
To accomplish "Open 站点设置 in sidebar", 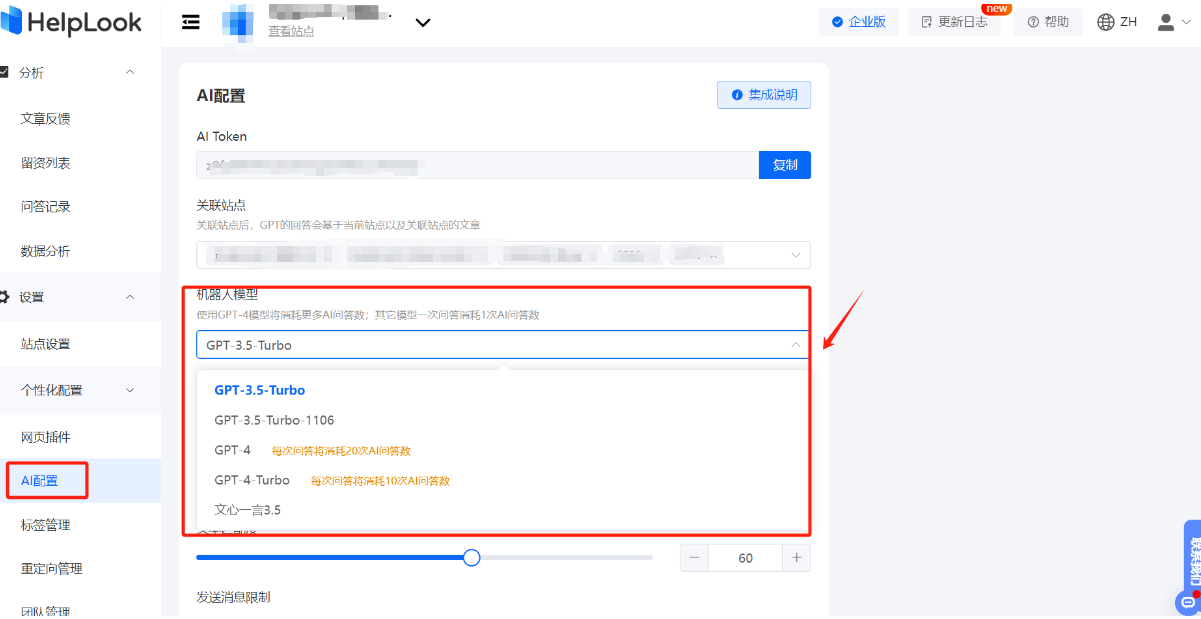I will point(46,344).
